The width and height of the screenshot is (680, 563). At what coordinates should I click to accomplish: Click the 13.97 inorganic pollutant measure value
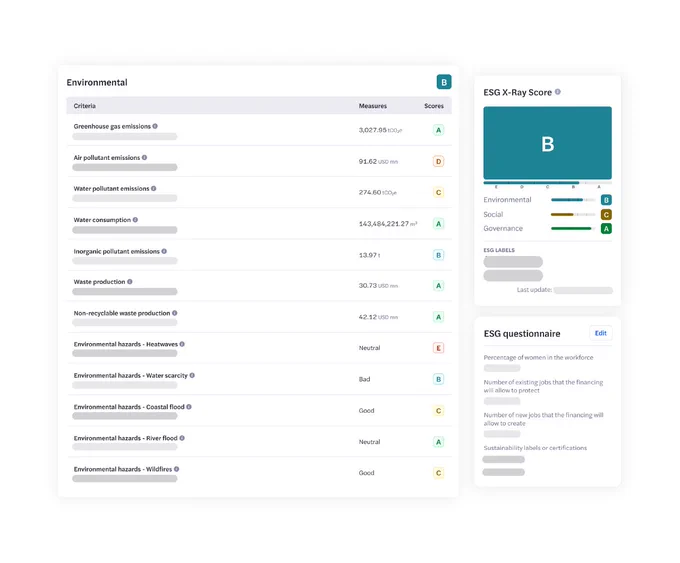(368, 255)
